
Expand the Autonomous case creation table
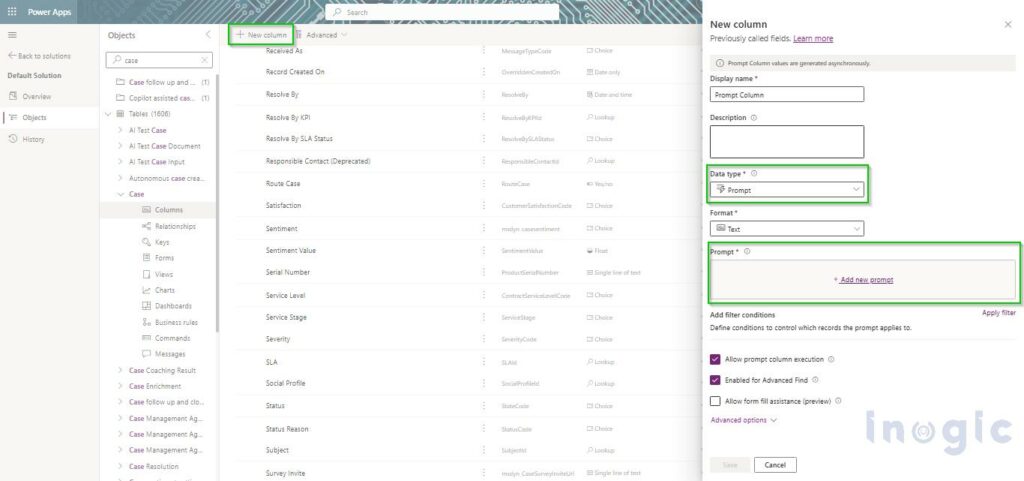pyautogui.click(x=120, y=178)
